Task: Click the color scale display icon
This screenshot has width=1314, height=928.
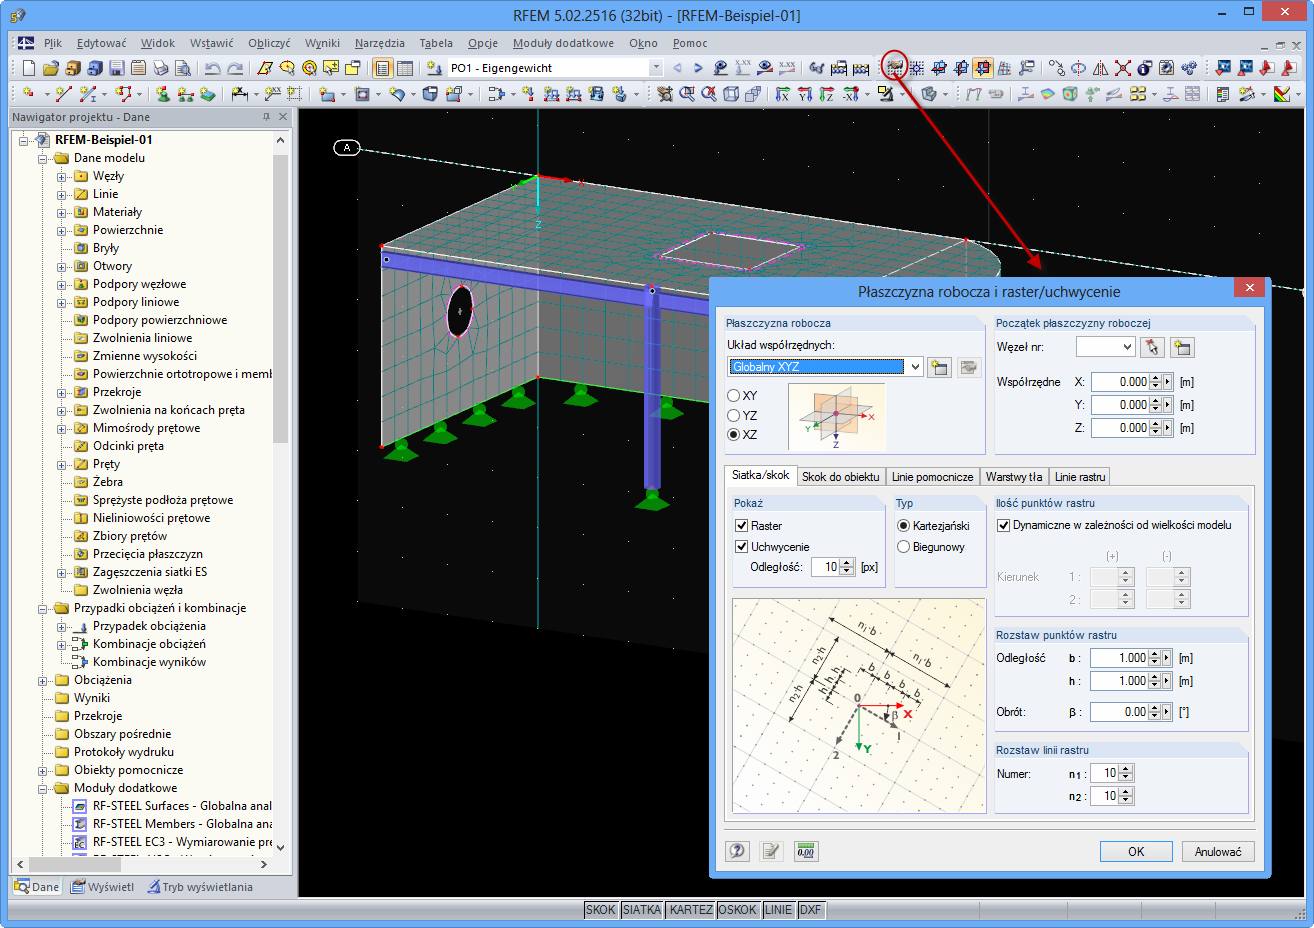Action: (1281, 94)
